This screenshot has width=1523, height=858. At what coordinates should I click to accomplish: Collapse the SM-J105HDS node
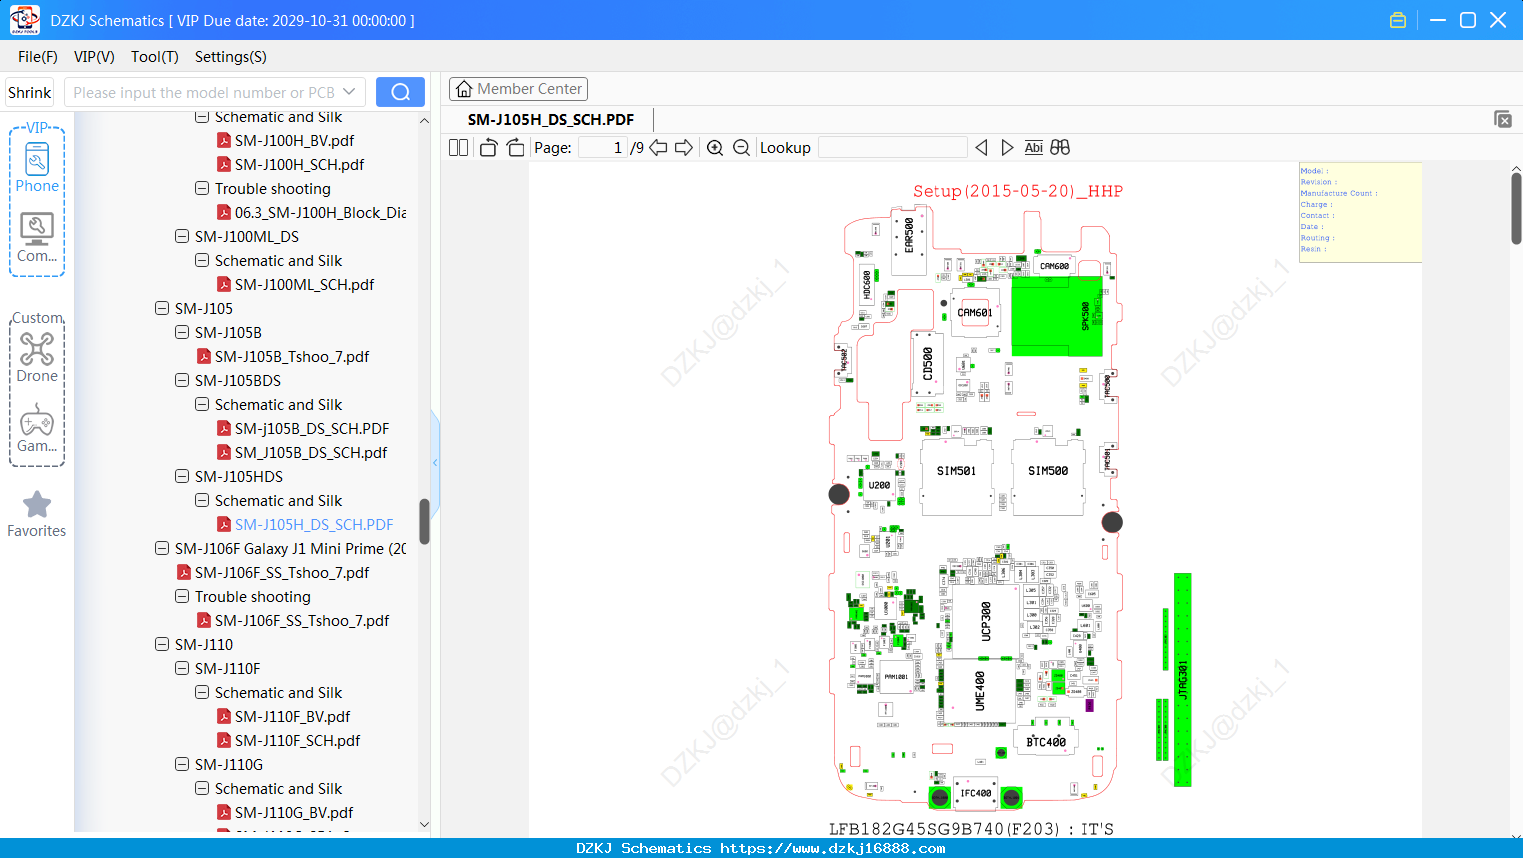pyautogui.click(x=182, y=477)
